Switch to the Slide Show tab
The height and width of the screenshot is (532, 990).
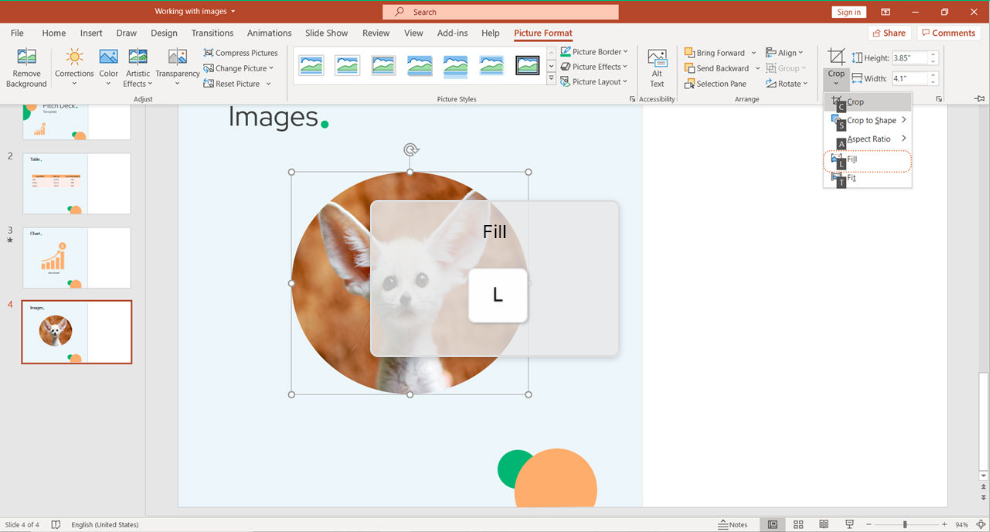pos(326,33)
